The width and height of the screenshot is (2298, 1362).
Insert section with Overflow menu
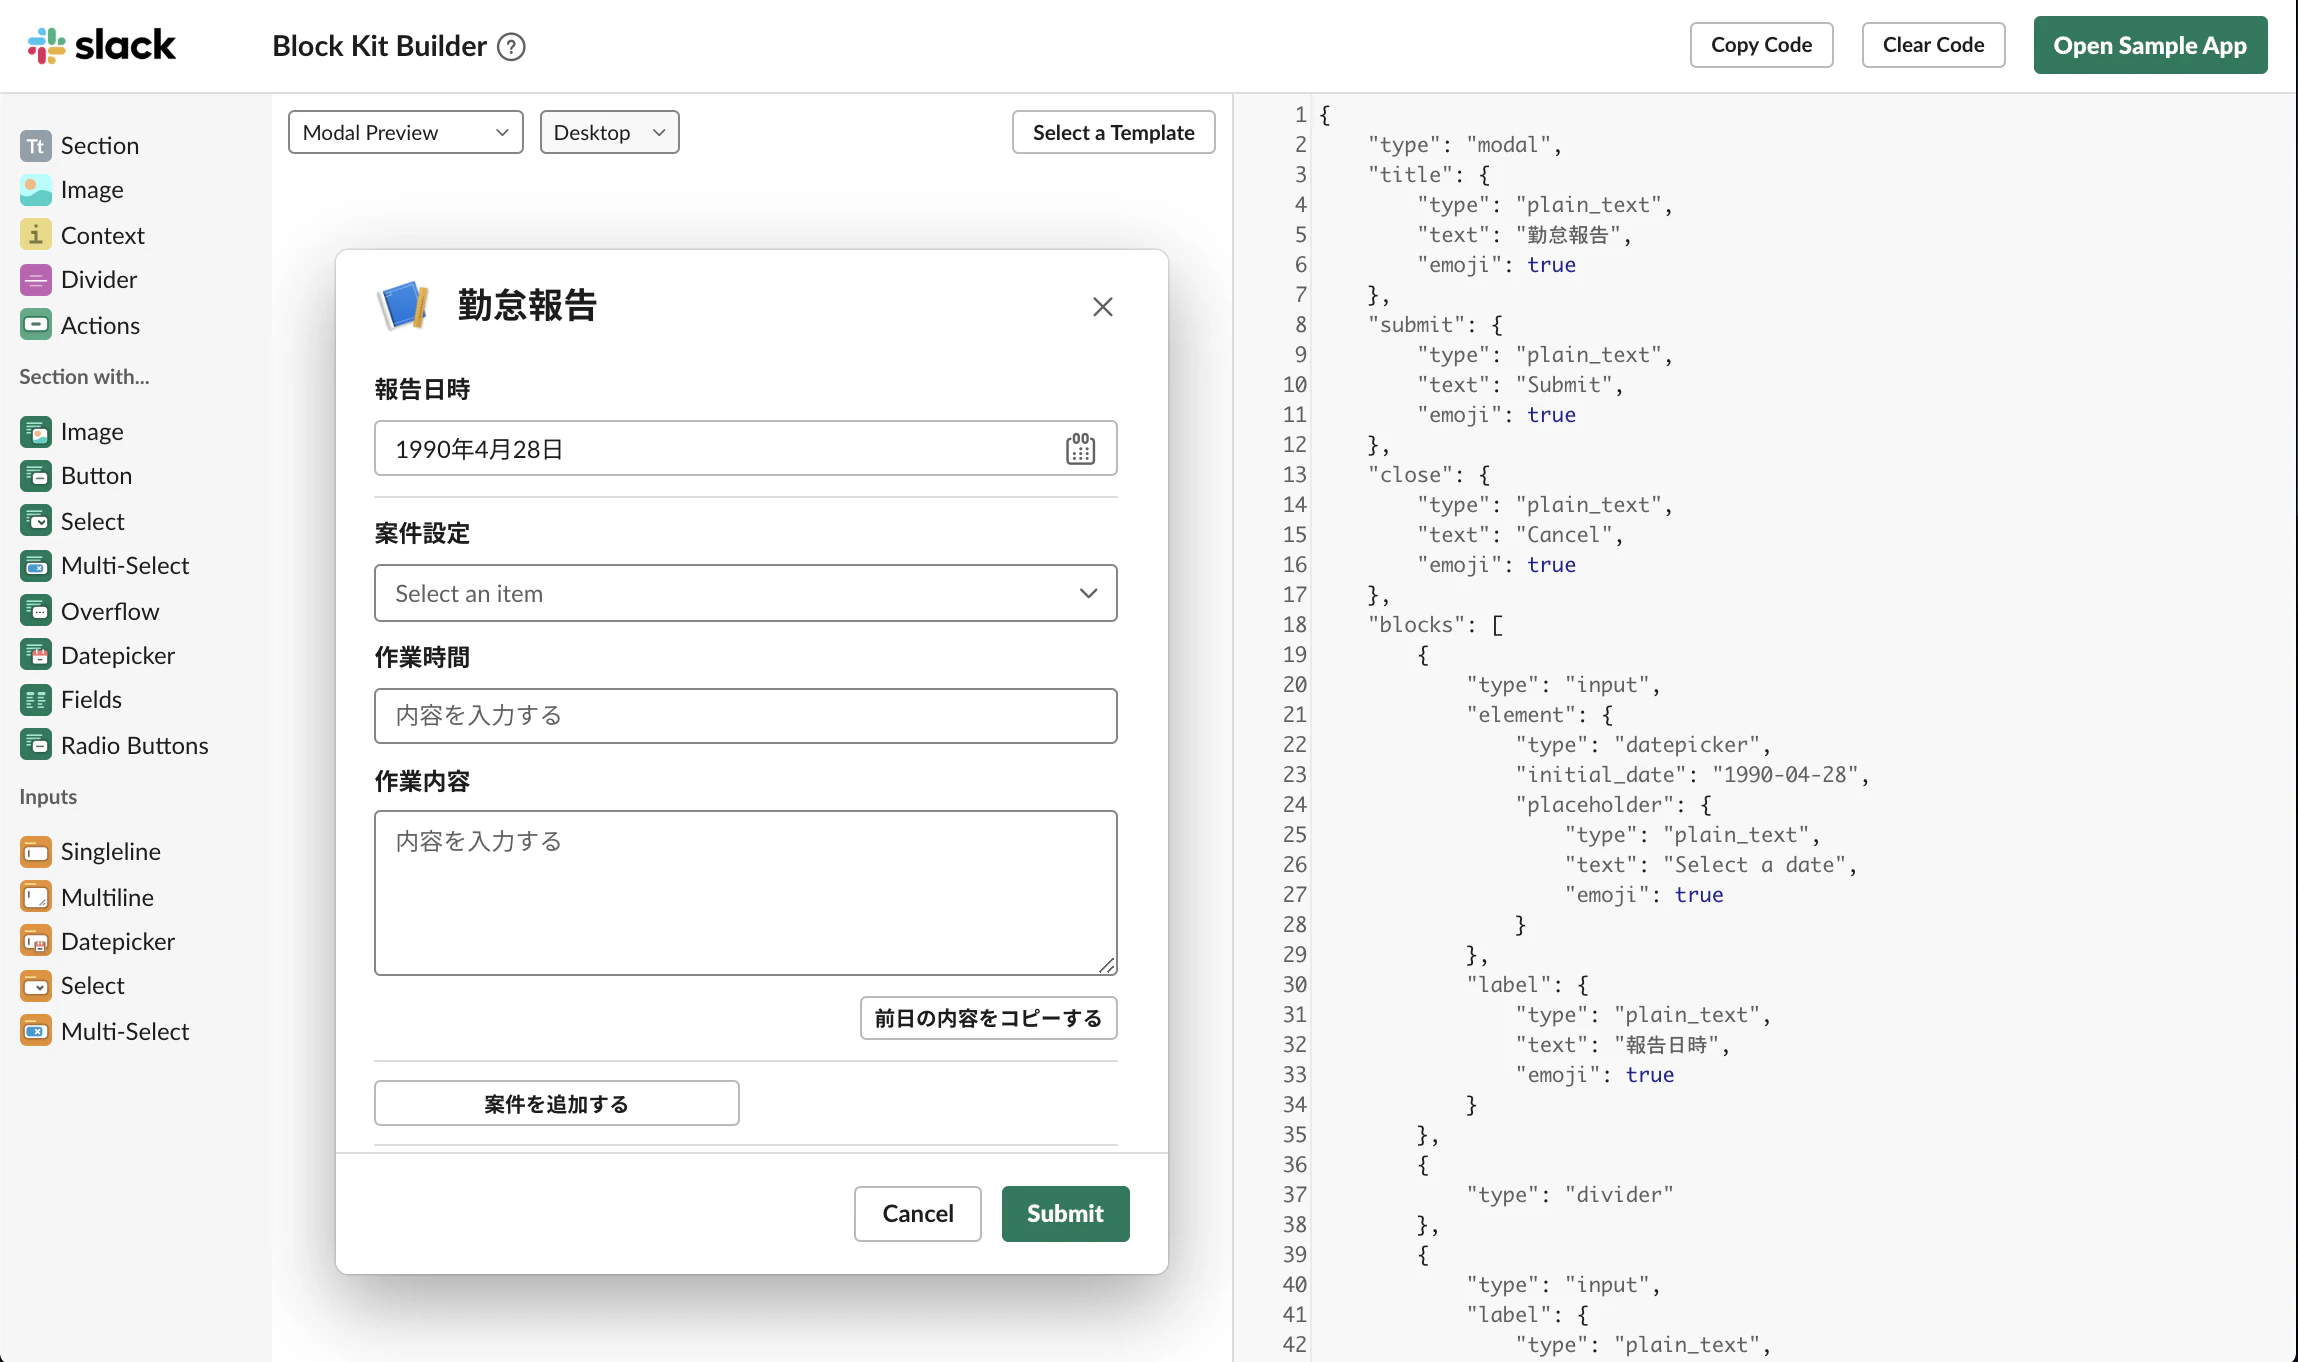click(x=109, y=611)
